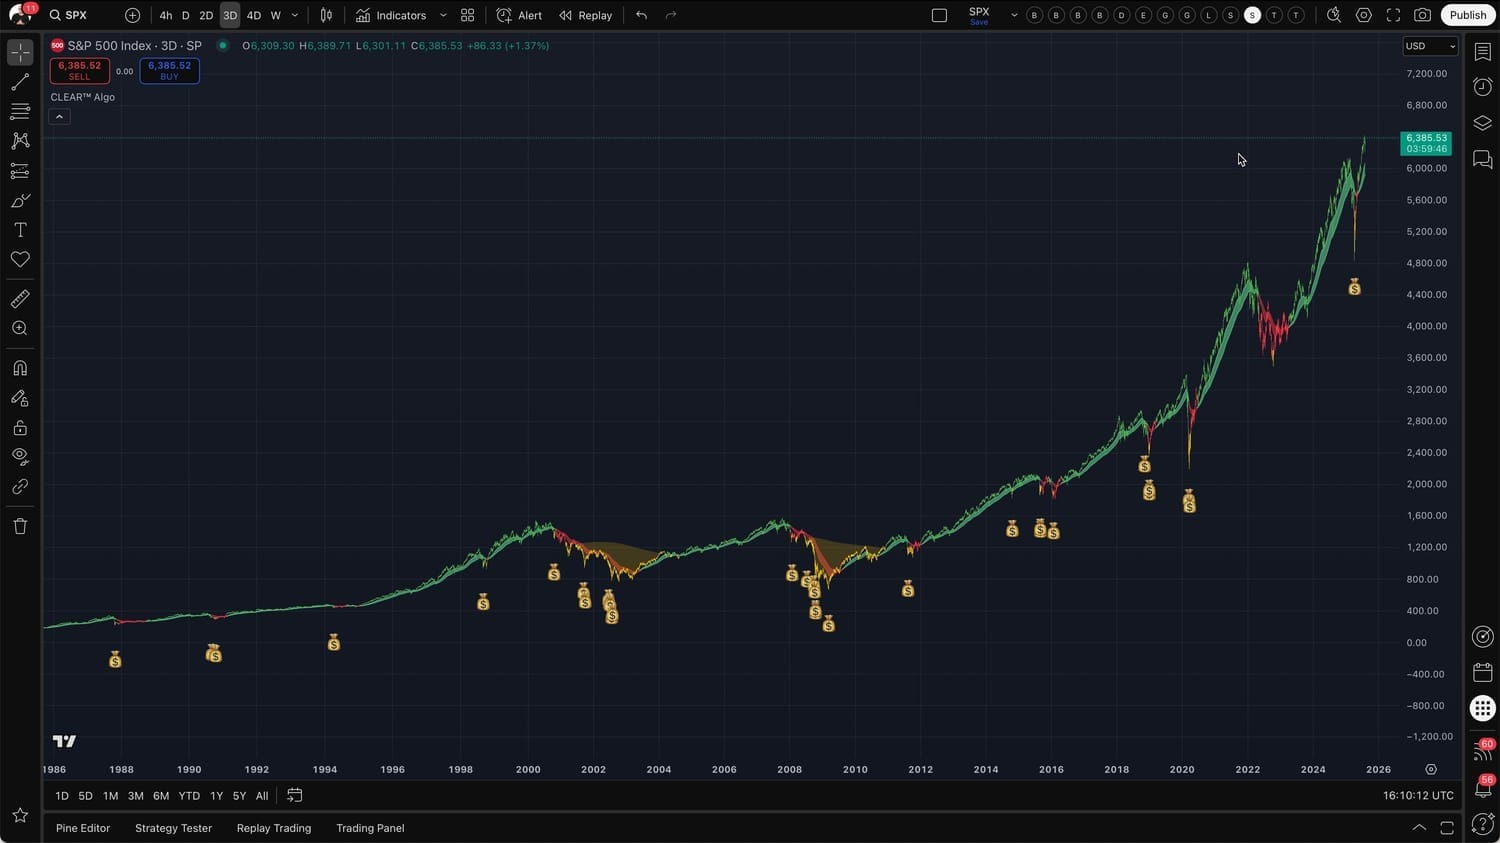Take a chart snapshot with camera icon
The width and height of the screenshot is (1500, 843).
click(x=1422, y=15)
